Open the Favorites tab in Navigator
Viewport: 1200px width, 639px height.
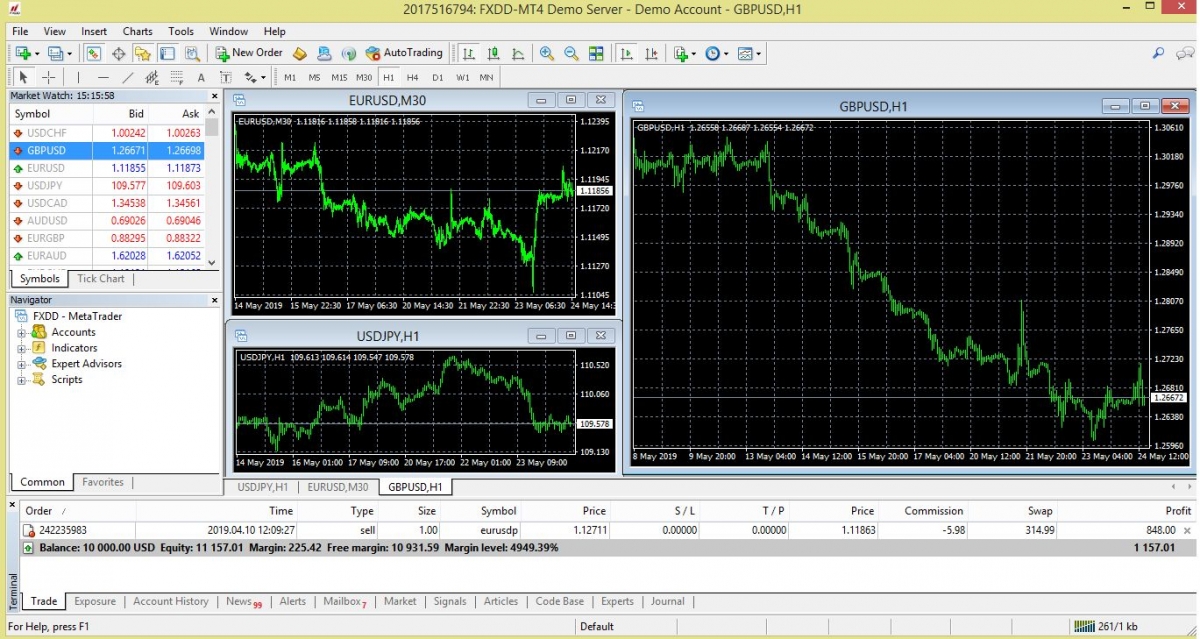pos(103,482)
